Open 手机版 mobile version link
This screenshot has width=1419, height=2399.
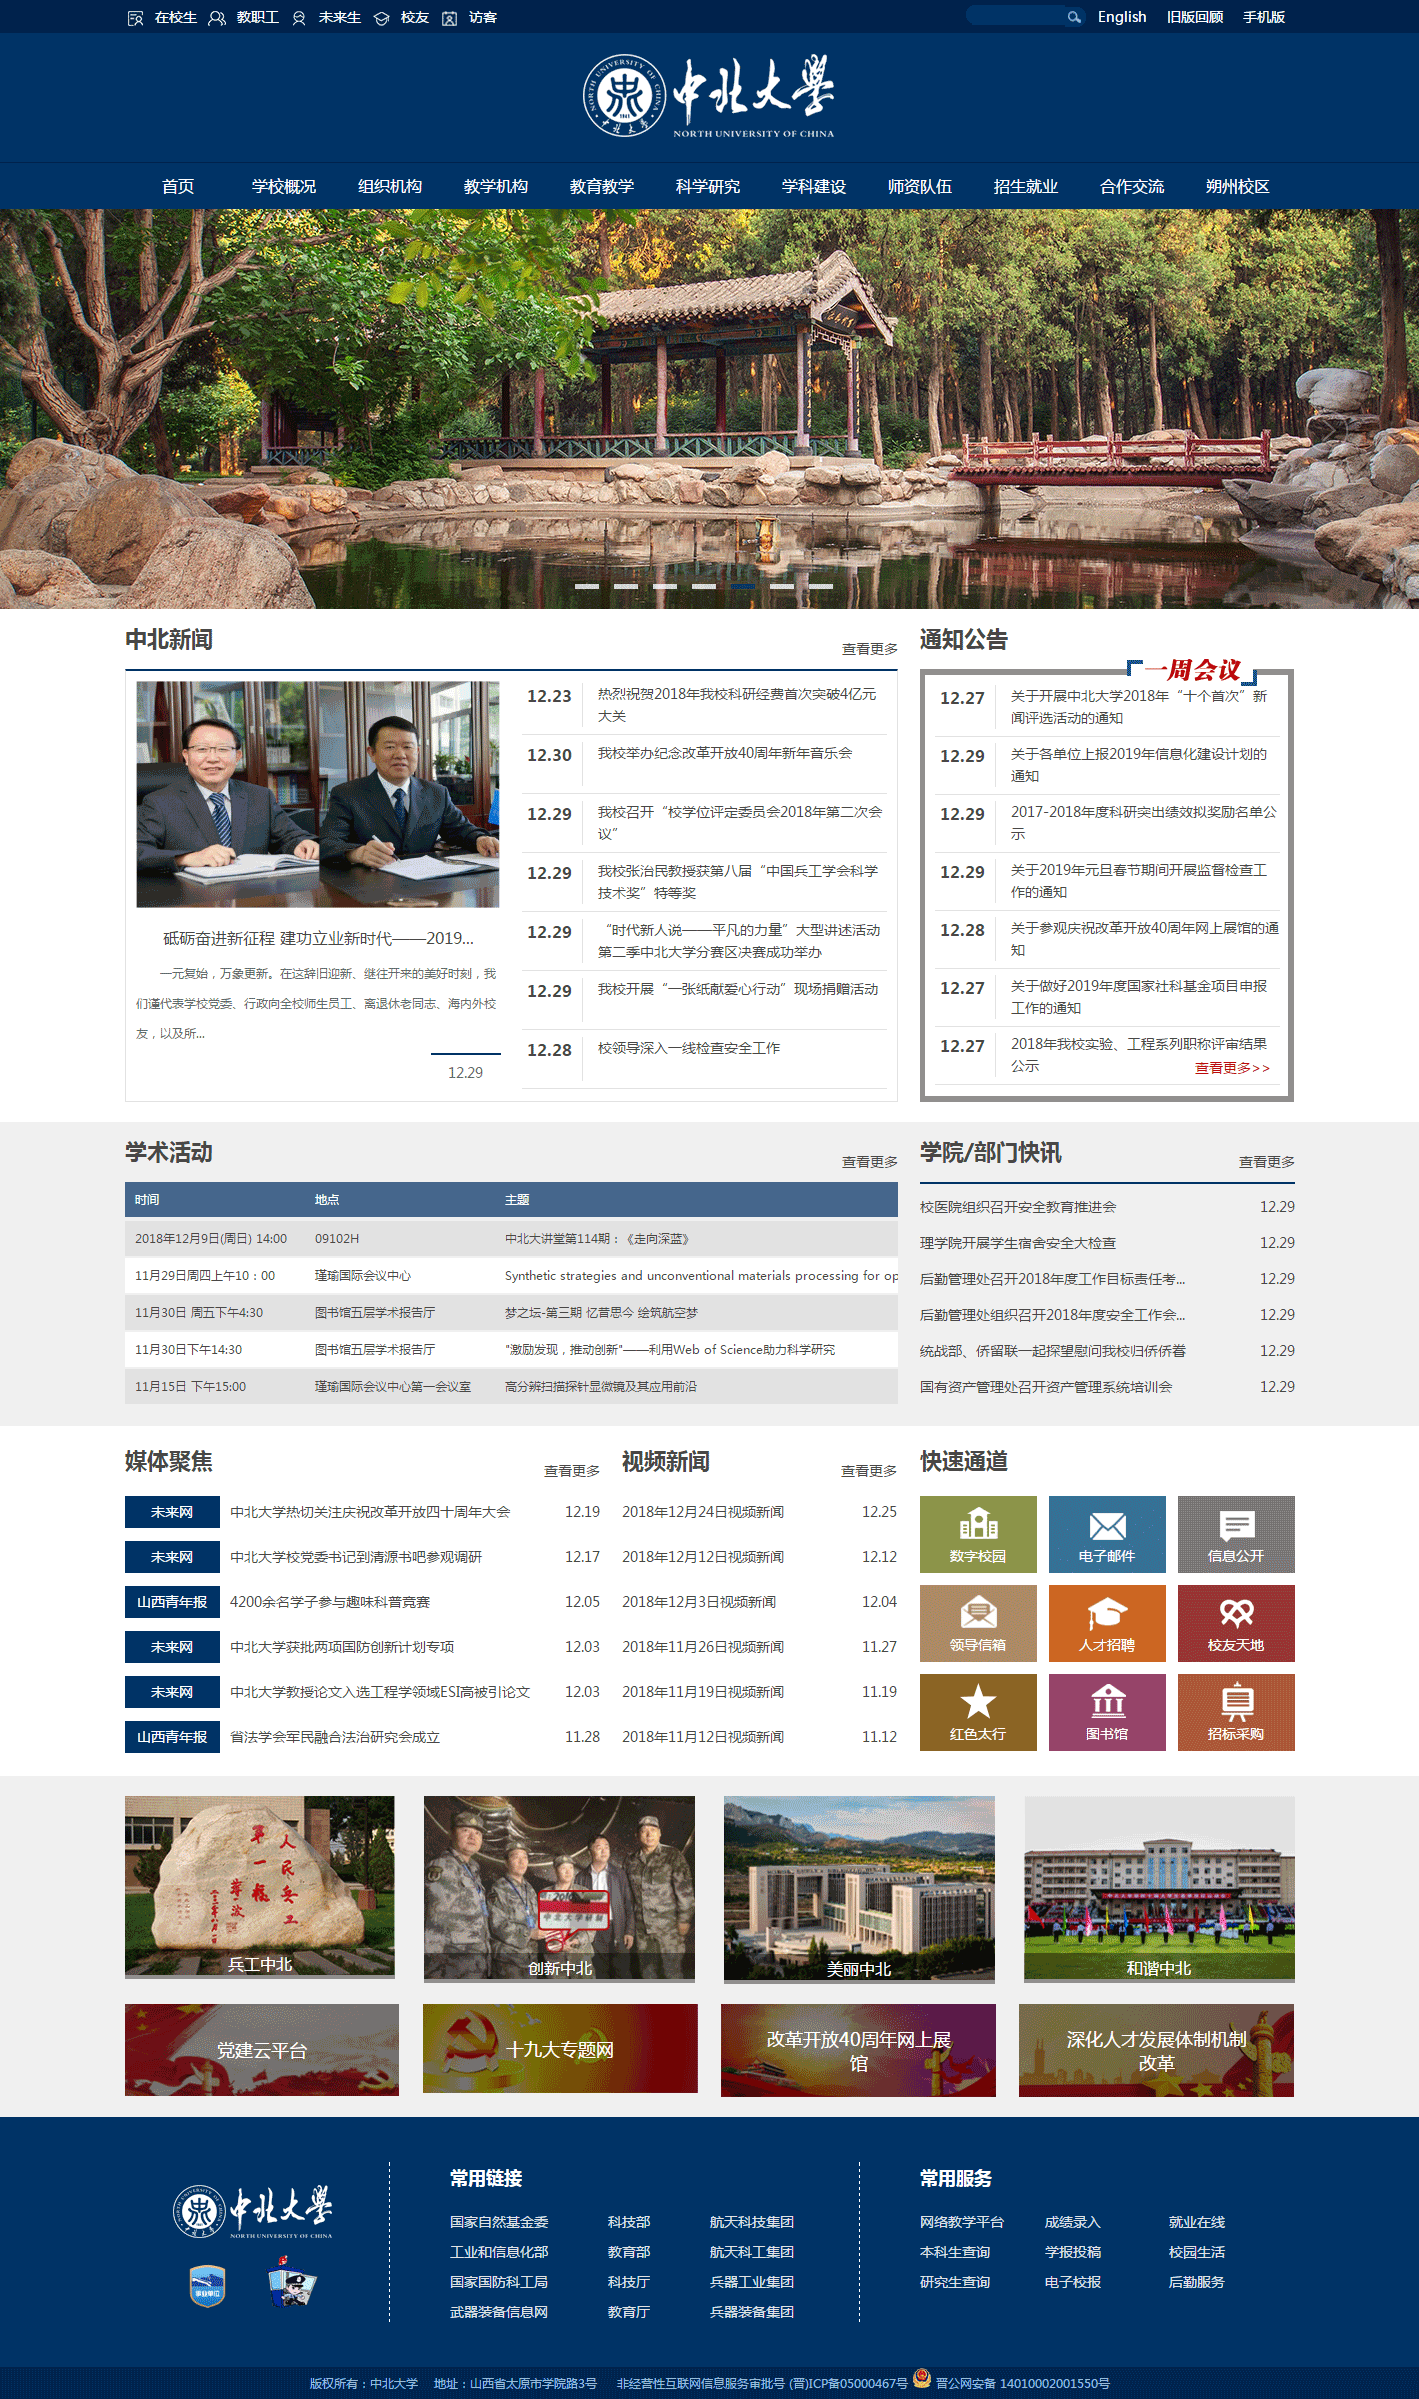1264,17
